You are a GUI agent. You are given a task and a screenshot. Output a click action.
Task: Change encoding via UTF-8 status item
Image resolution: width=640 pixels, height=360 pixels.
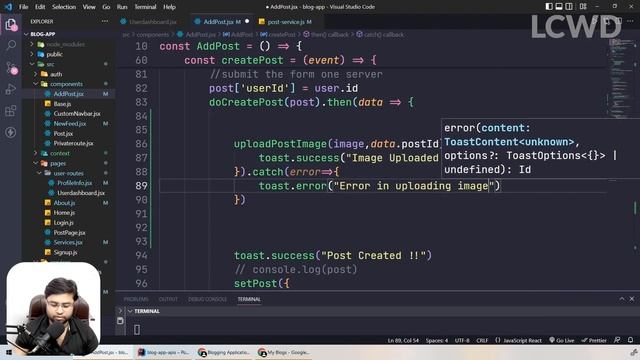462,340
